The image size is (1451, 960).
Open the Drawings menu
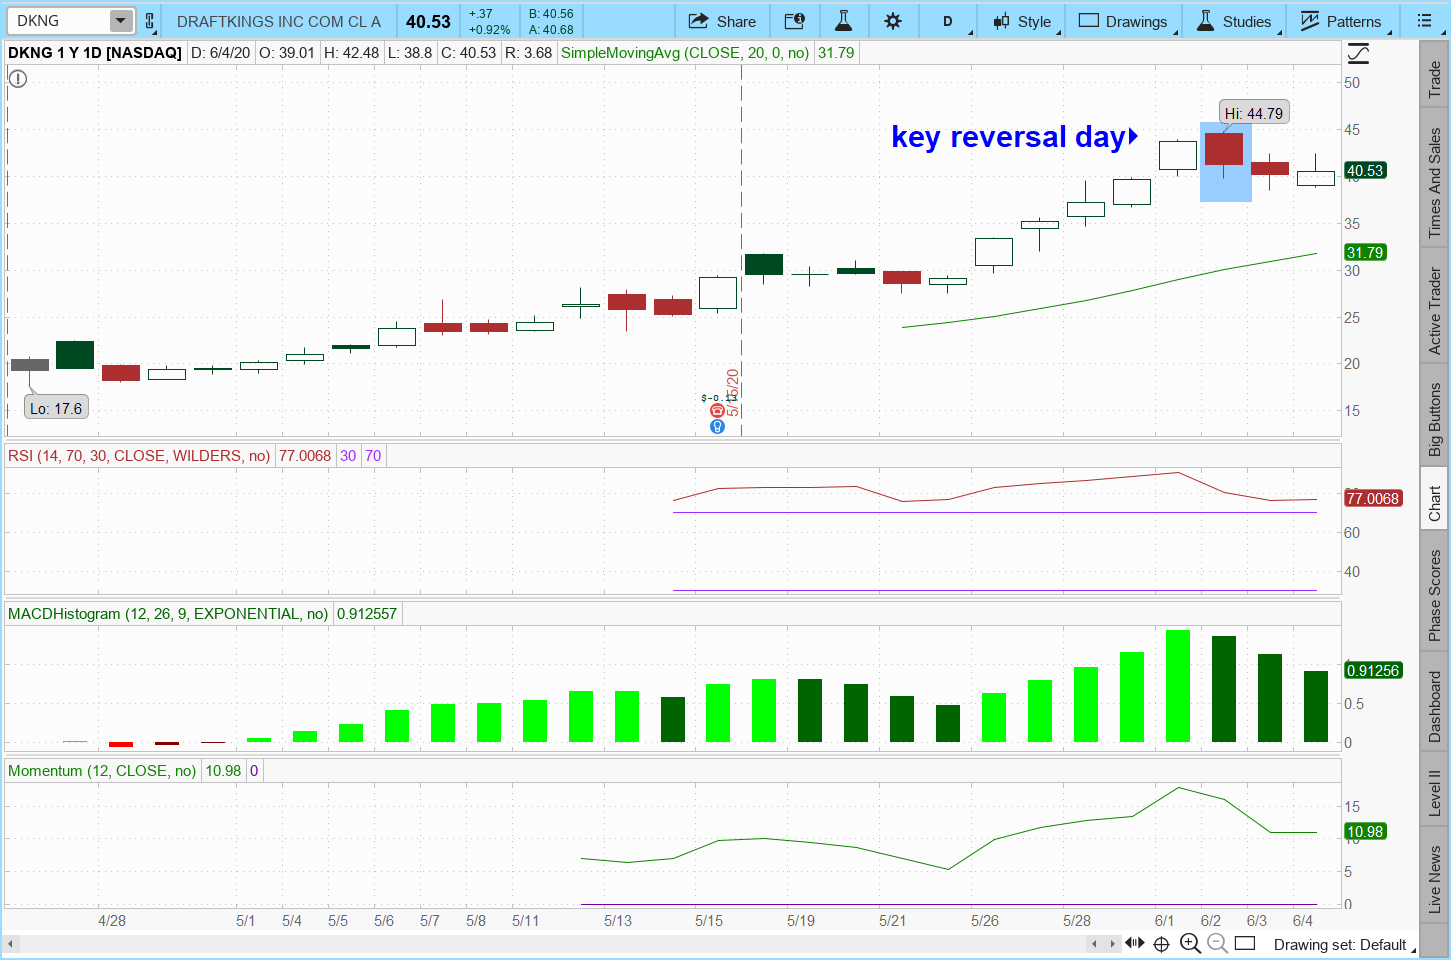point(1123,21)
